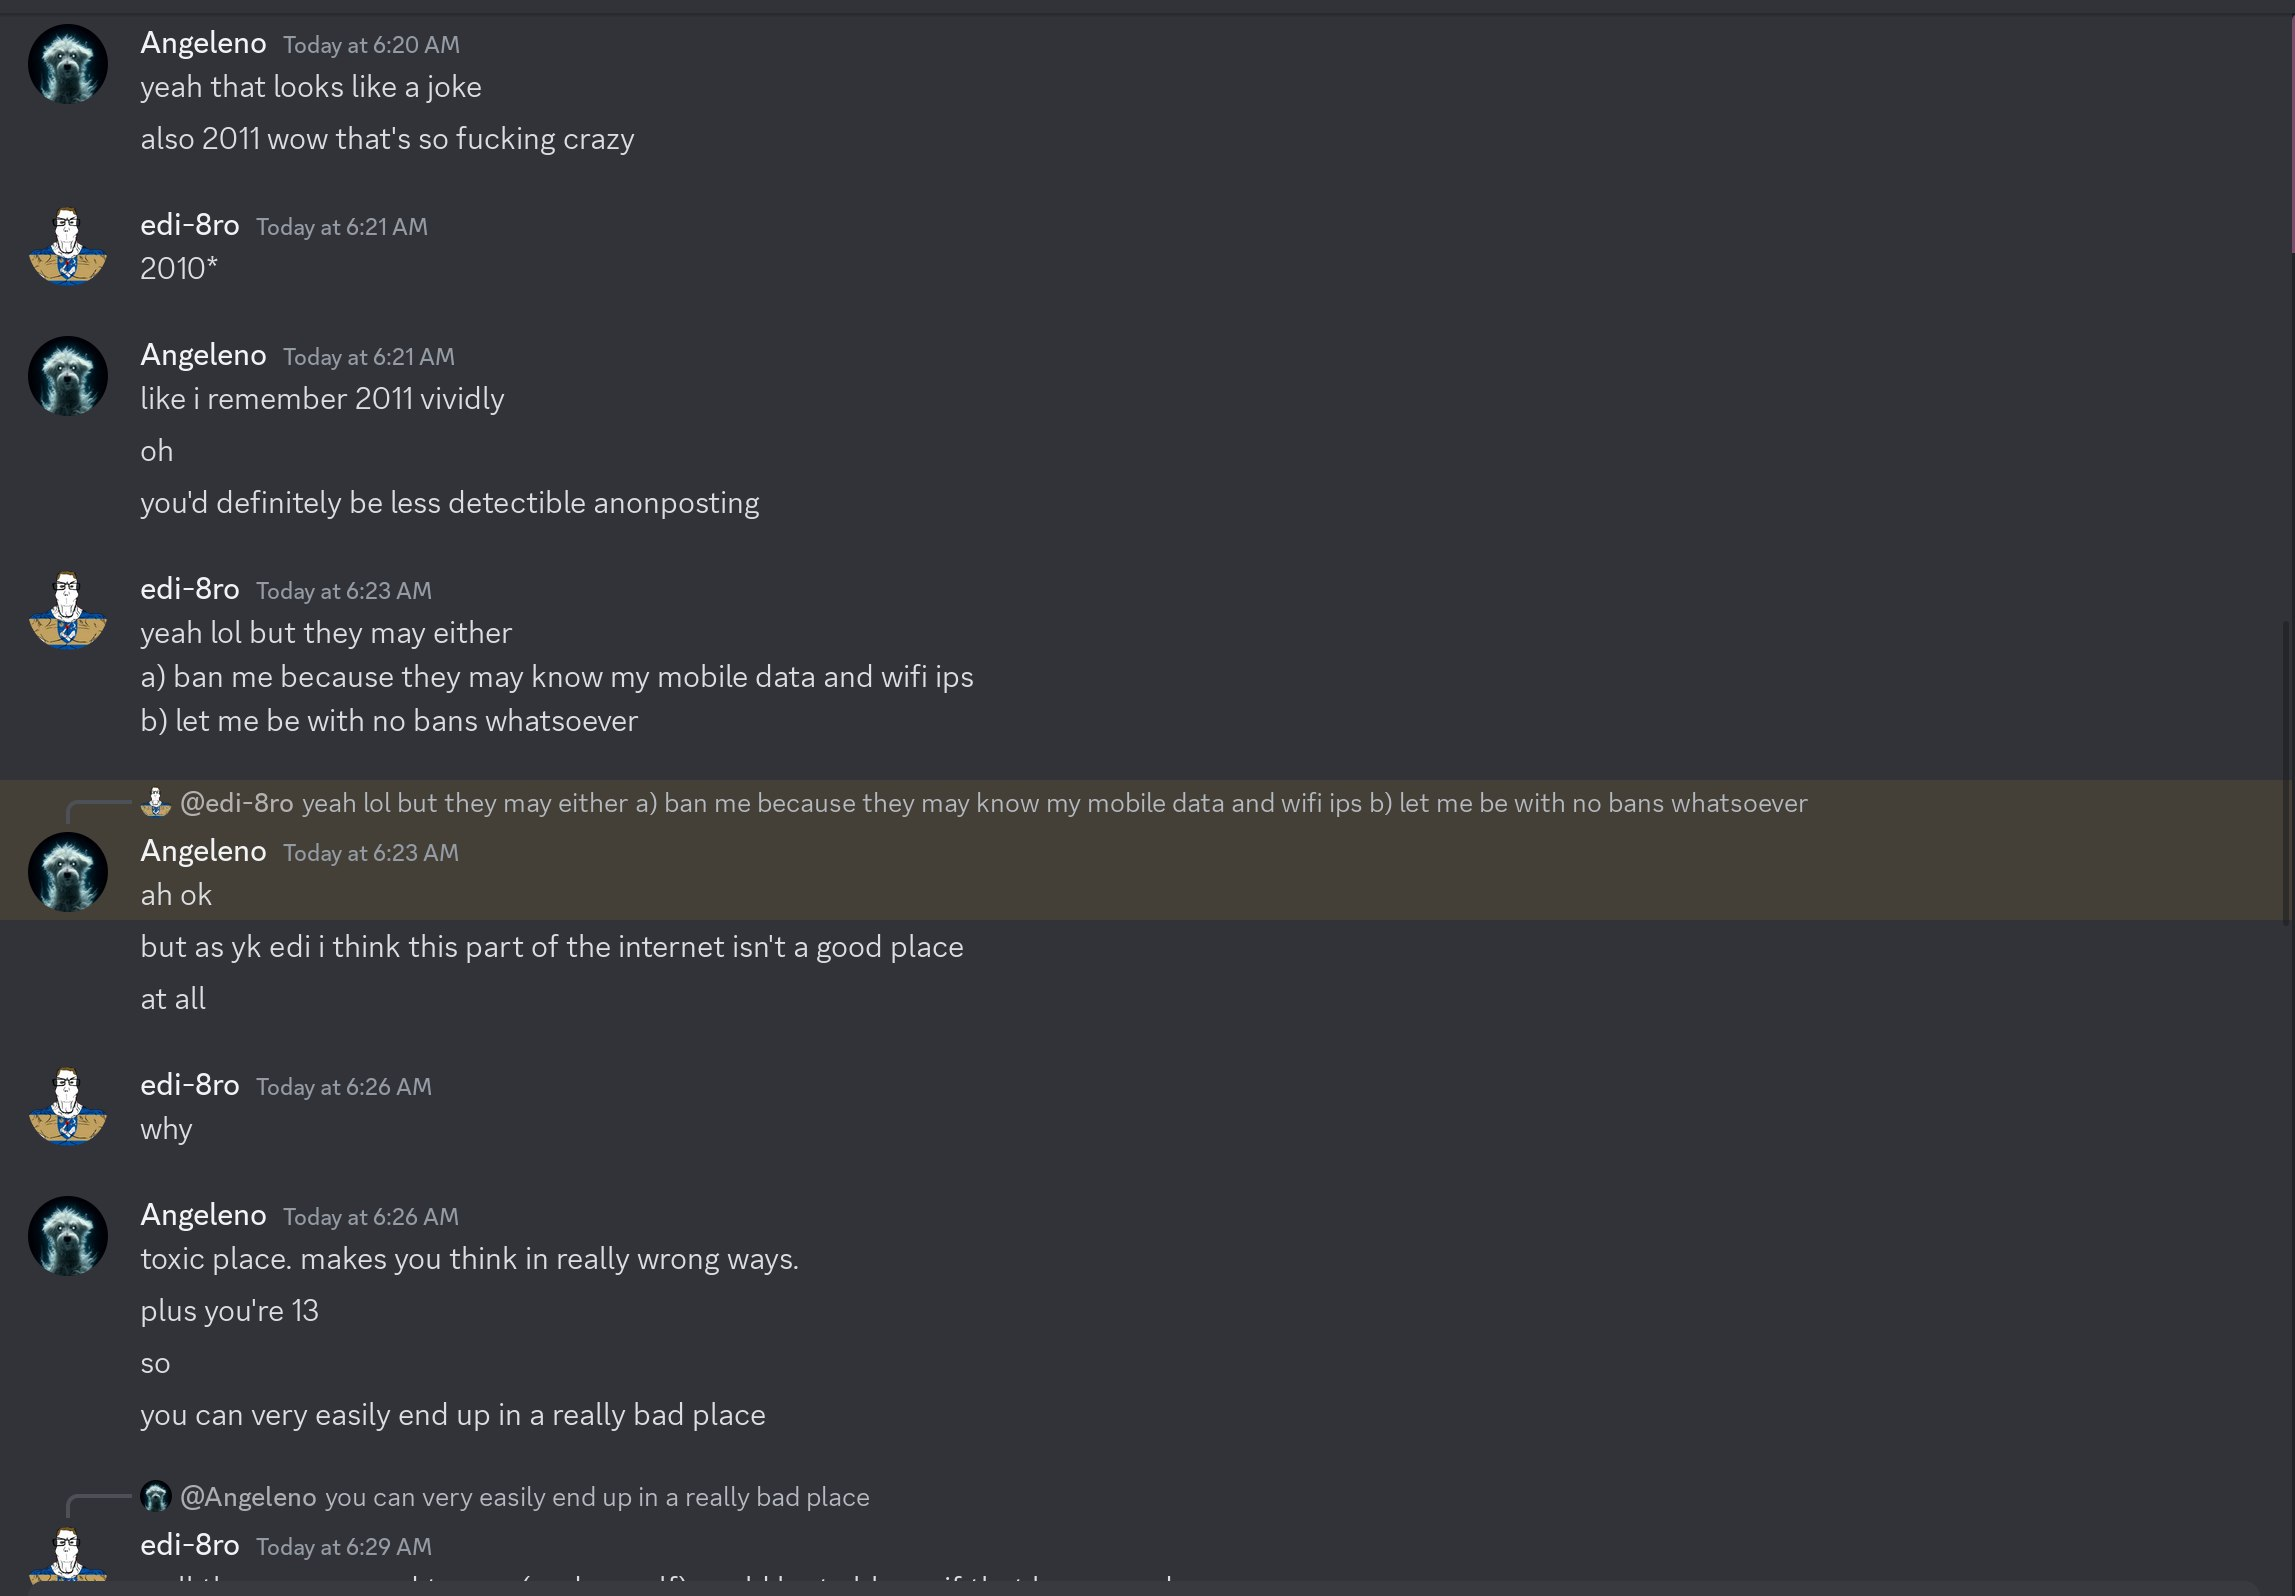Click the edi-8ro username at 6:21 AM
The height and width of the screenshot is (1596, 2295).
pos(190,225)
